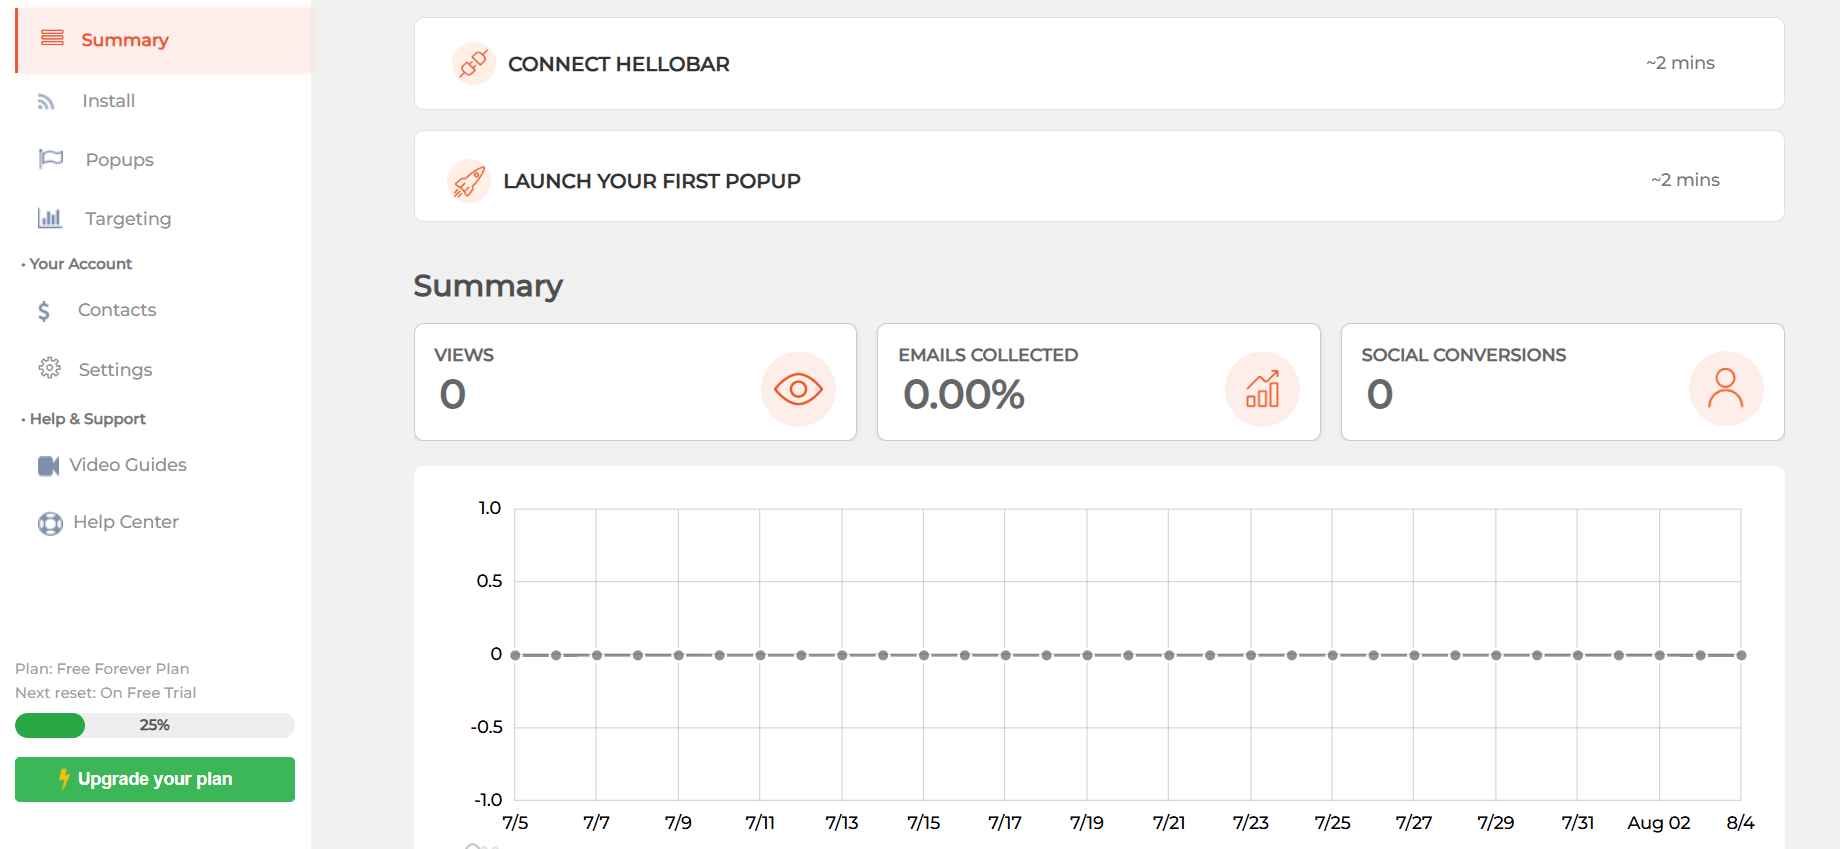Click the person icon in Social Conversions

click(1726, 389)
